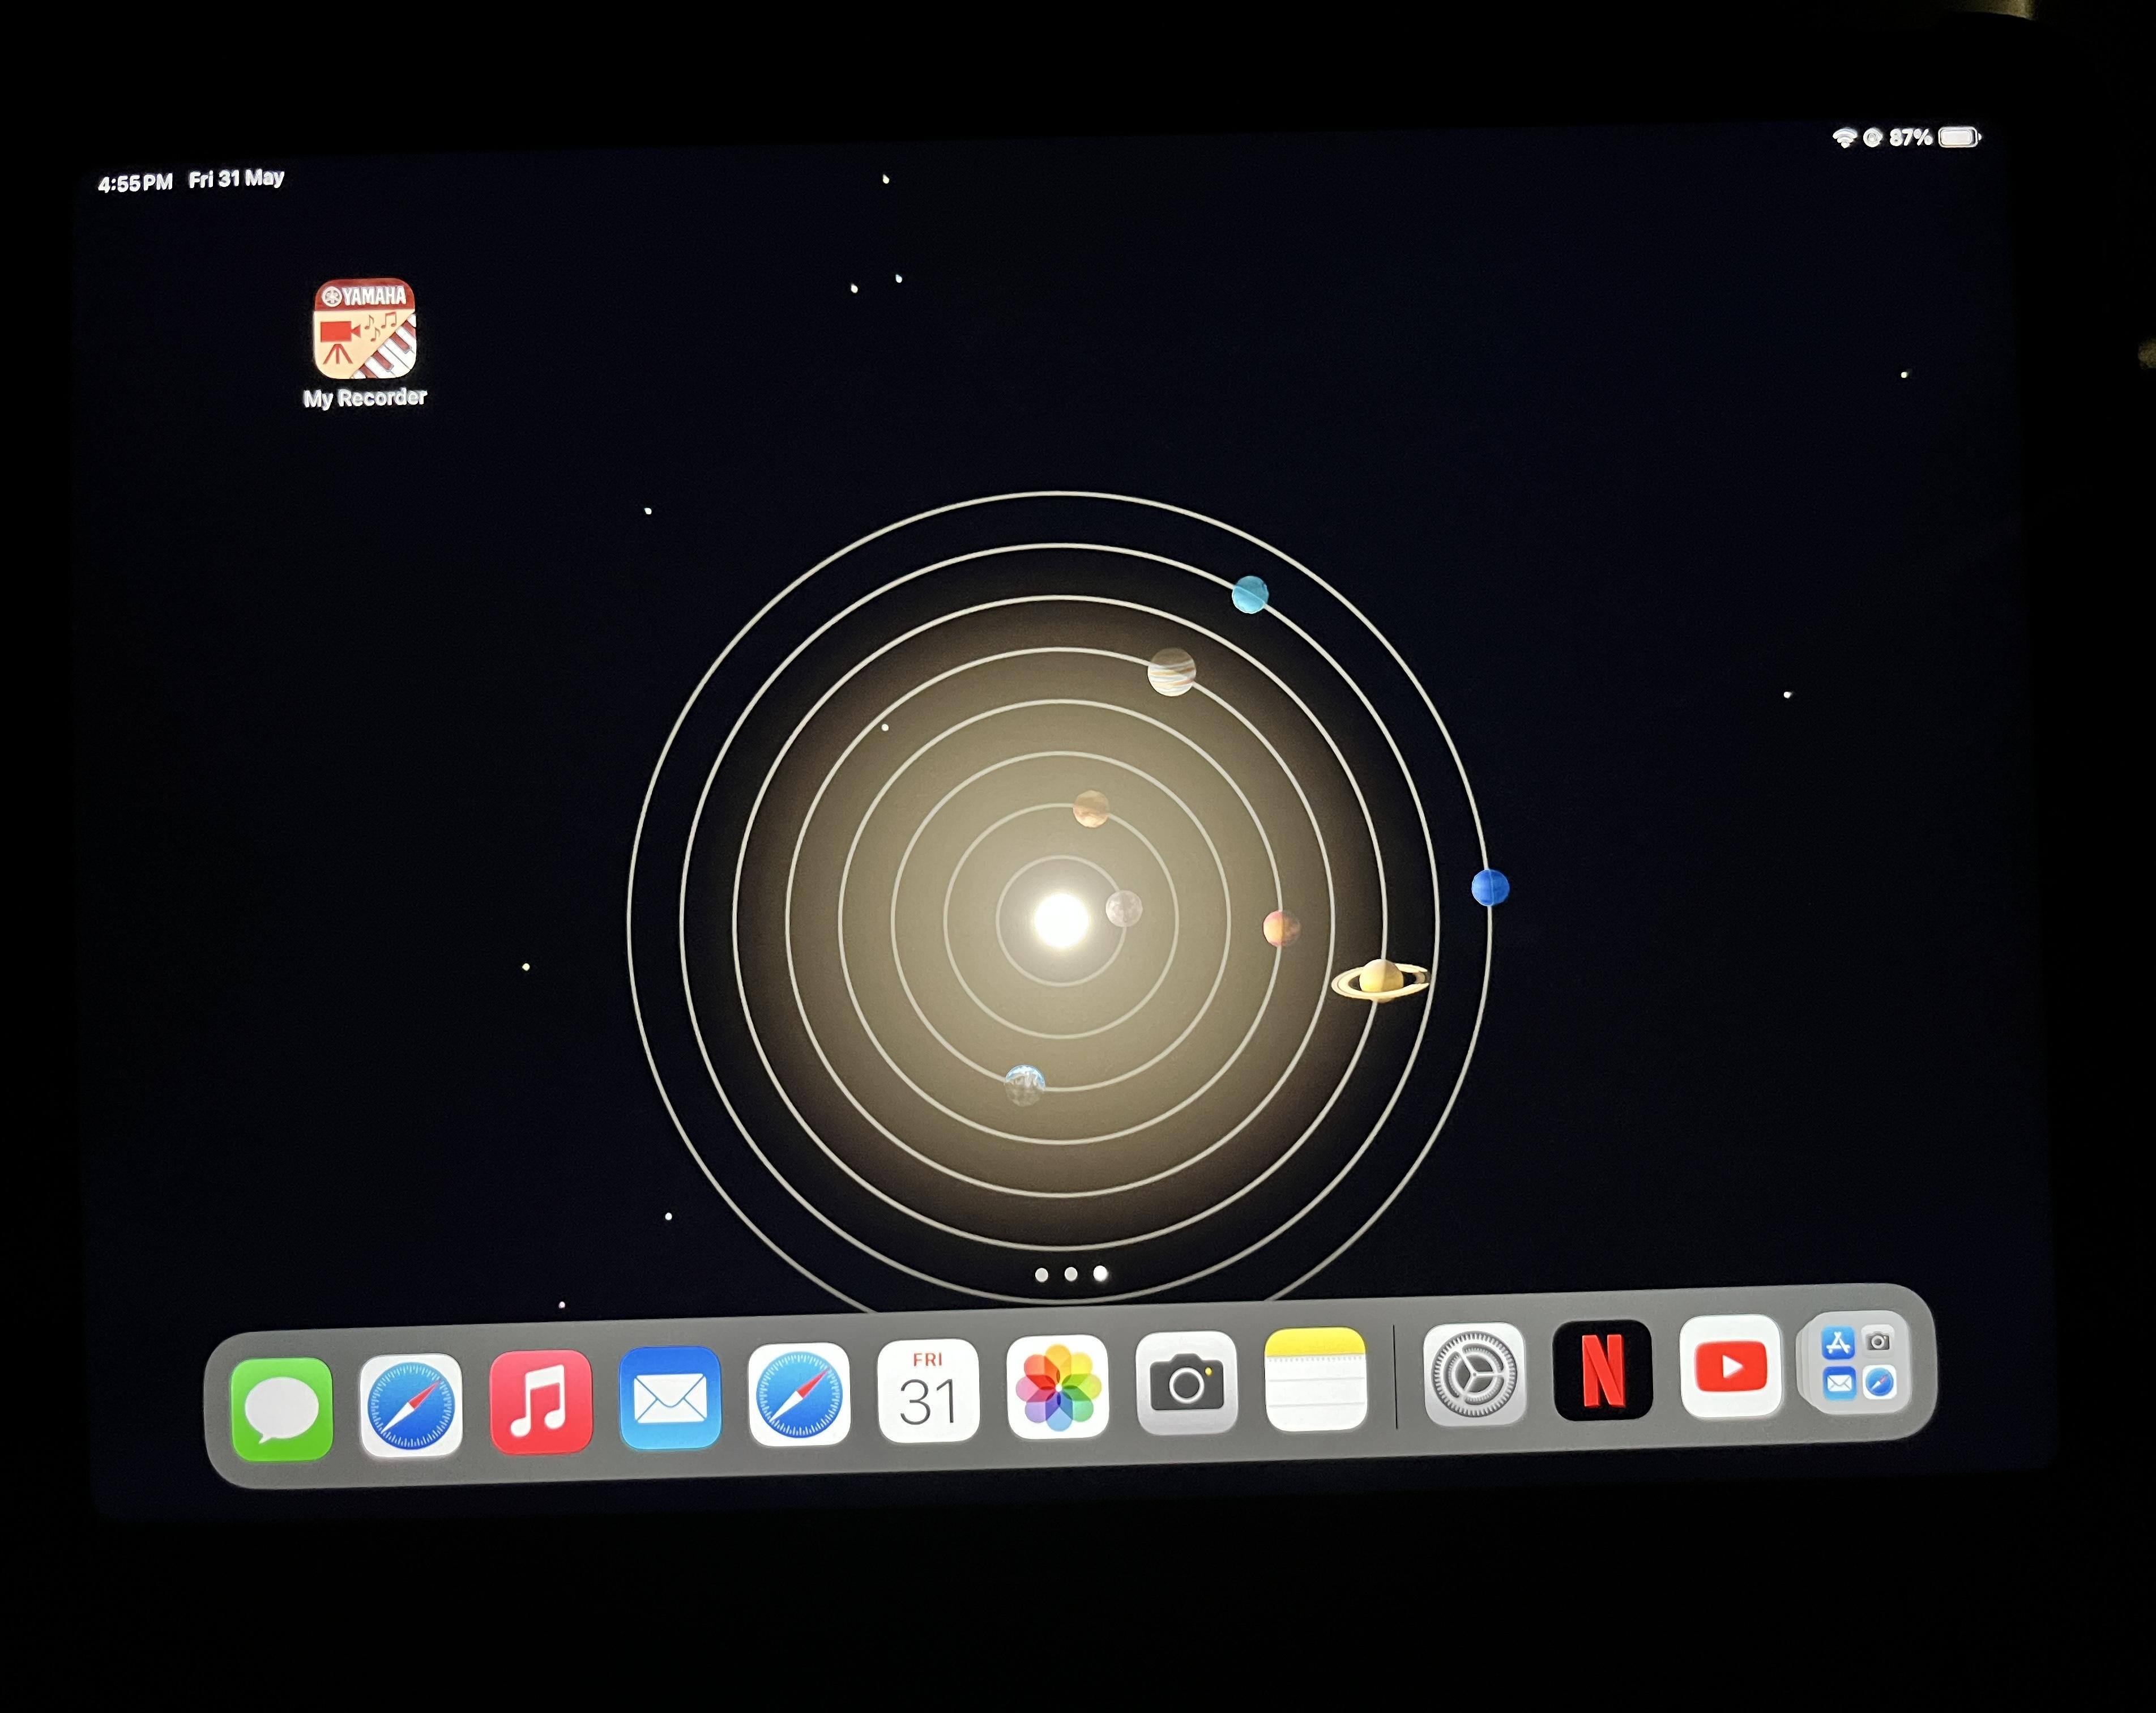2156x1713 pixels.
Task: Tap the last highlighted page dot
Action: (1100, 1273)
